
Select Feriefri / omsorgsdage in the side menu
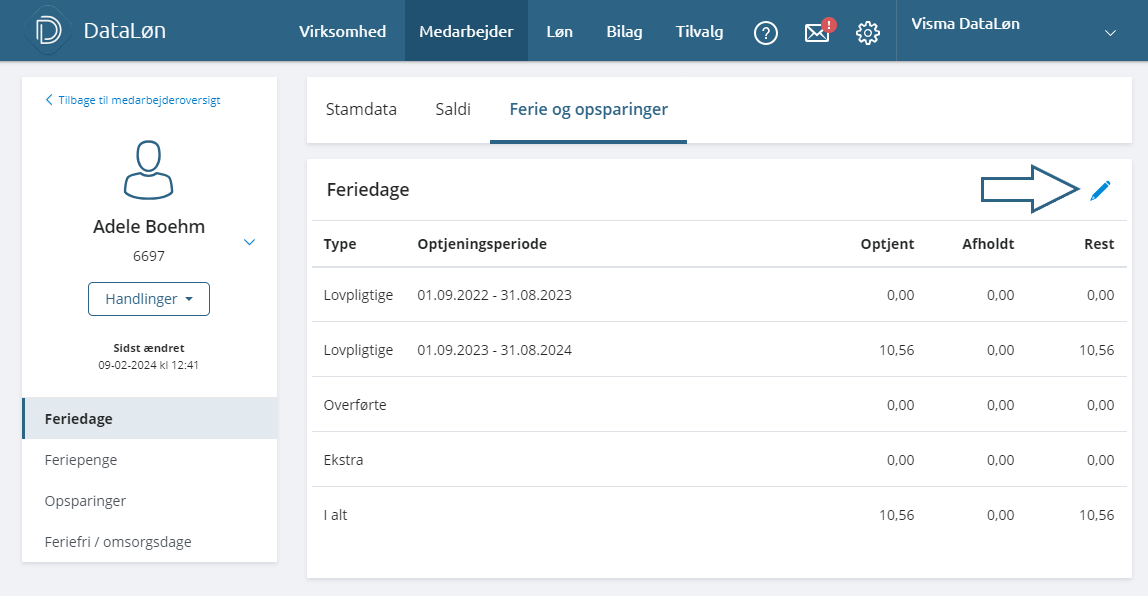[149, 542]
